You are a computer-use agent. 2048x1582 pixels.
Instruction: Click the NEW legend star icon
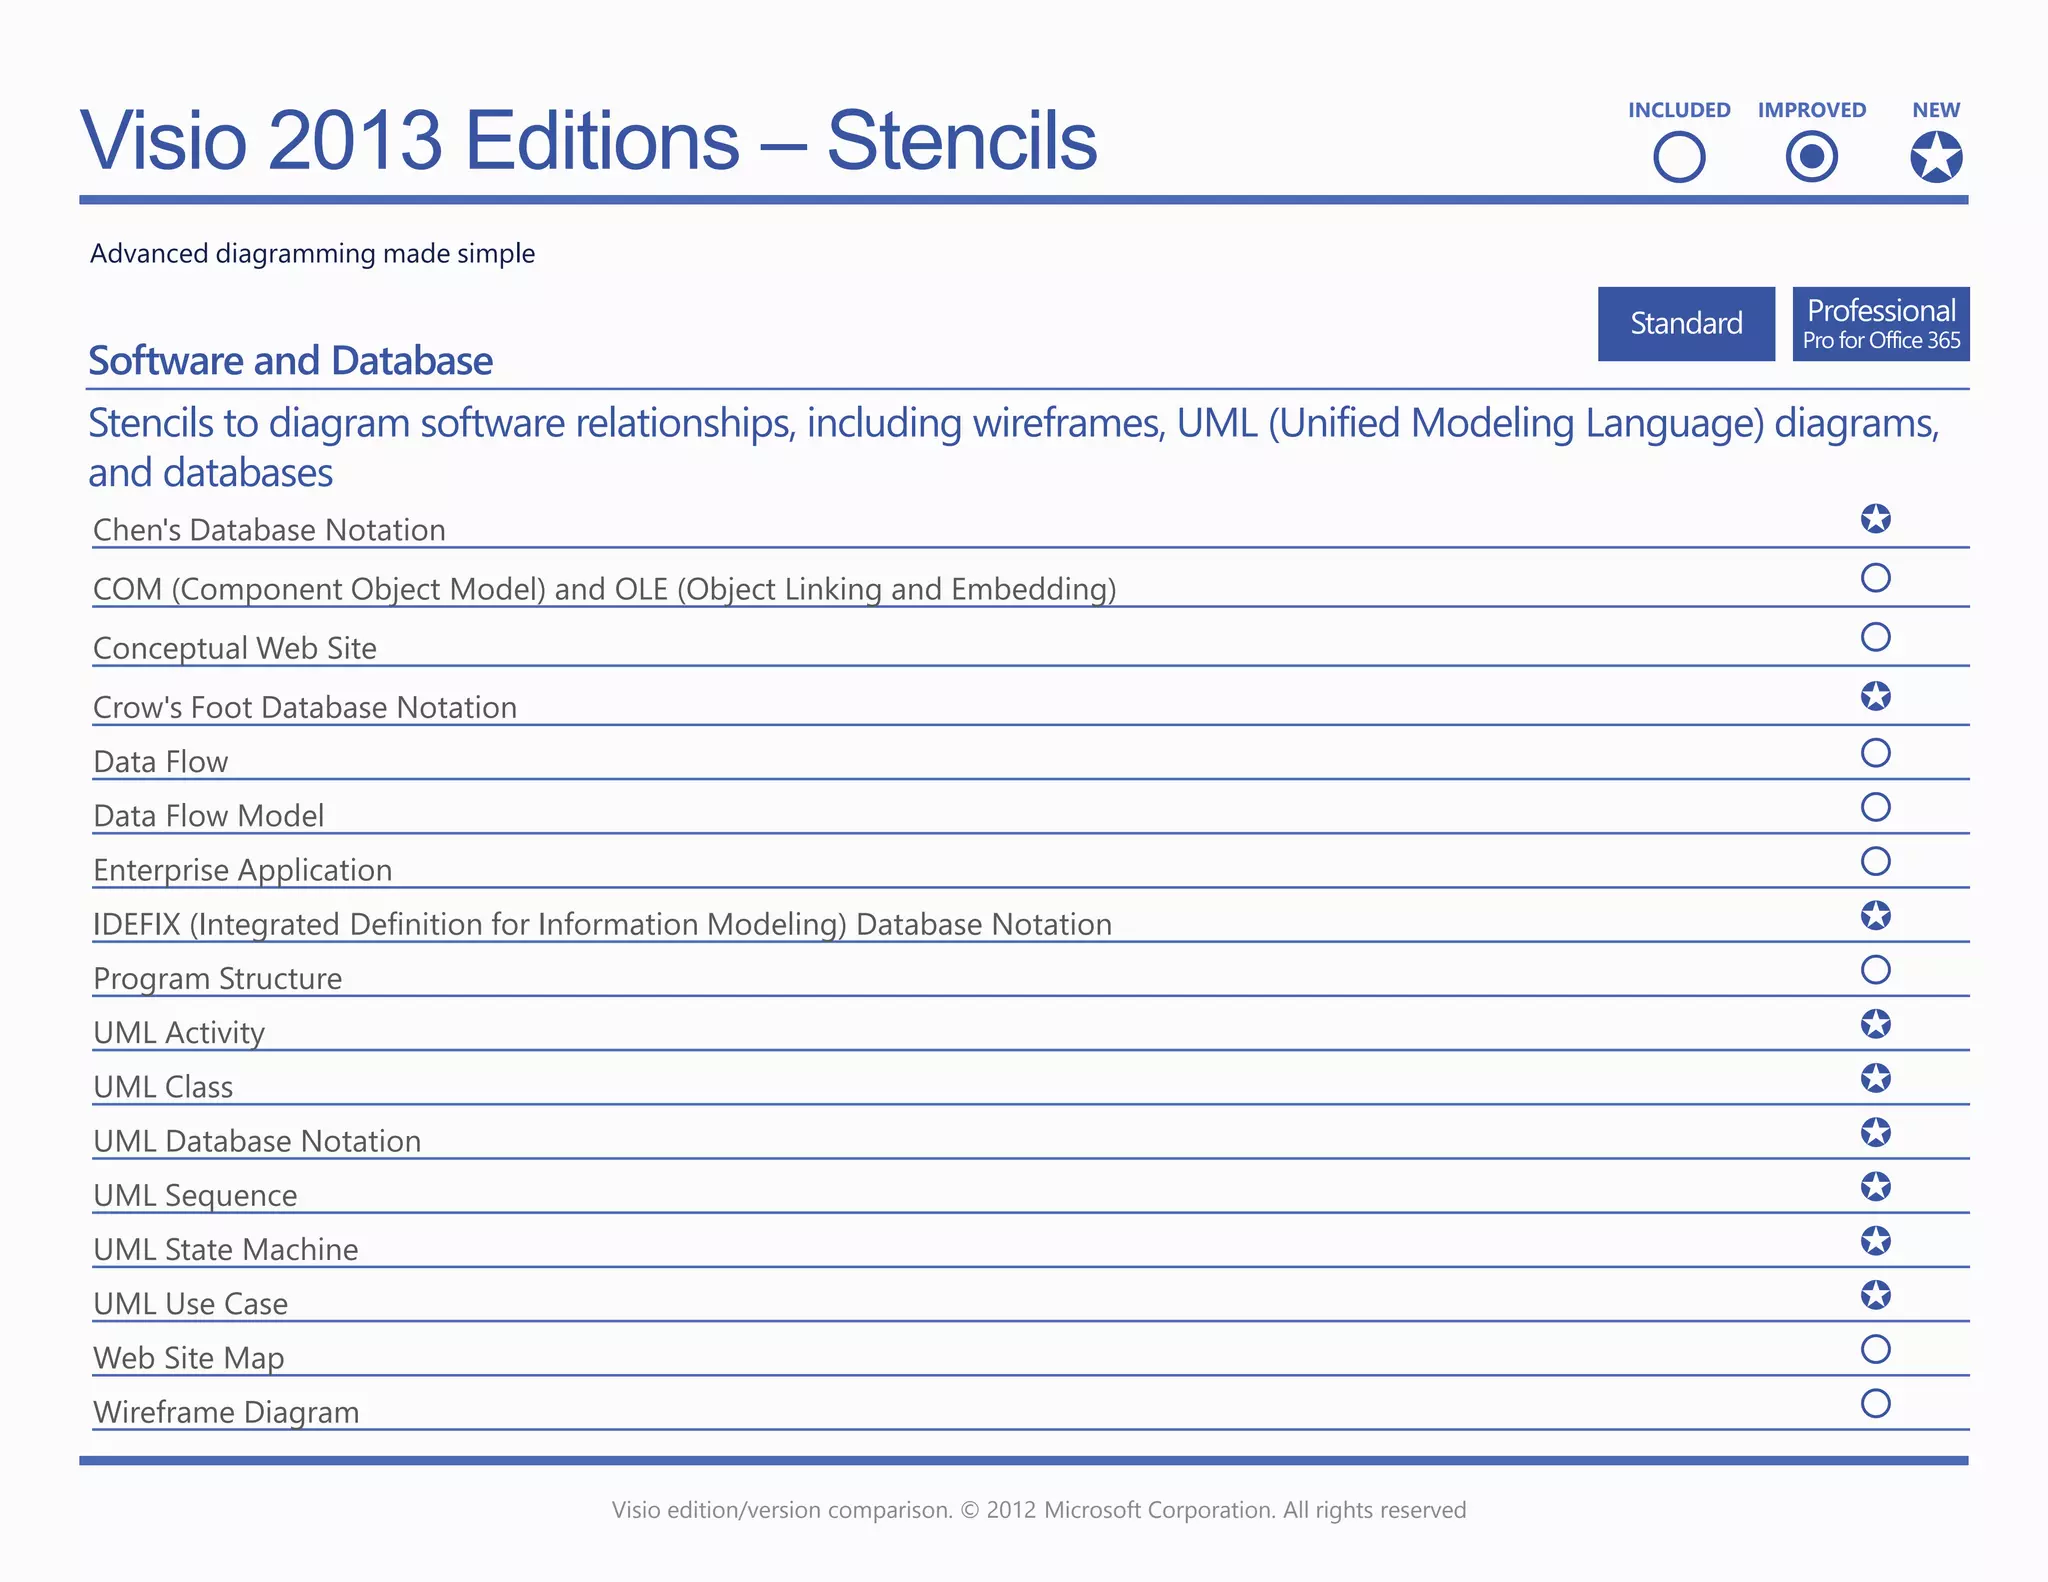[1936, 158]
